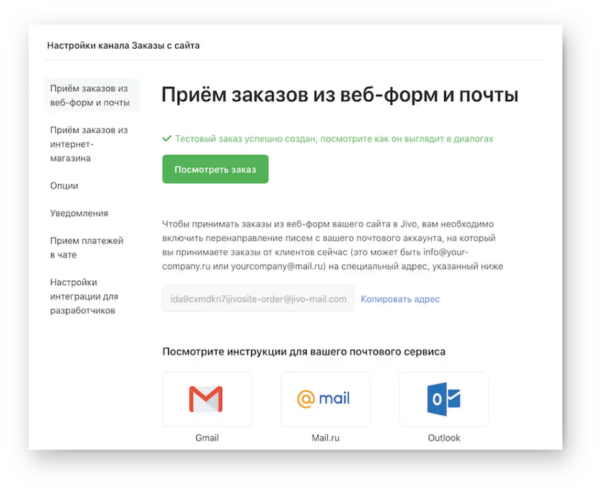Screen dimensions: 600x492
Task: Open Outlook forwarding instructions icon
Action: [x=444, y=399]
